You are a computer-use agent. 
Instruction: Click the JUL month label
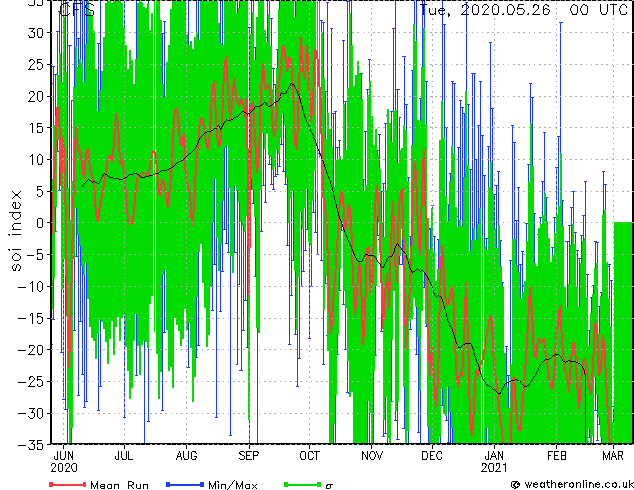point(124,456)
